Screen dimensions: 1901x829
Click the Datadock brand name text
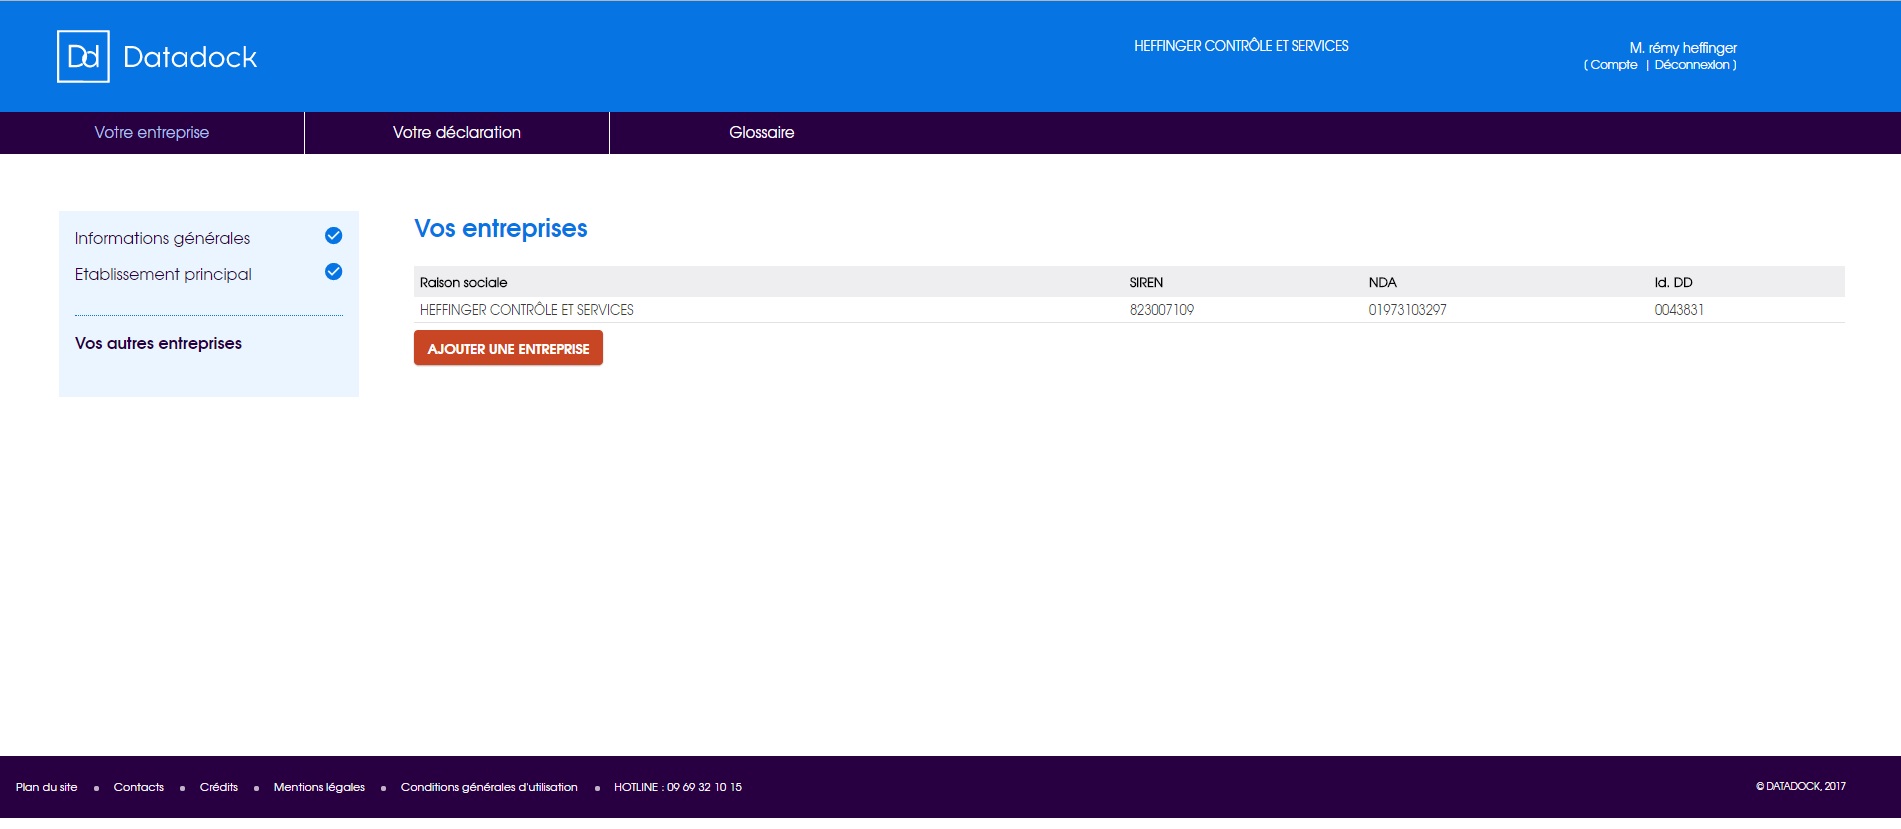190,57
